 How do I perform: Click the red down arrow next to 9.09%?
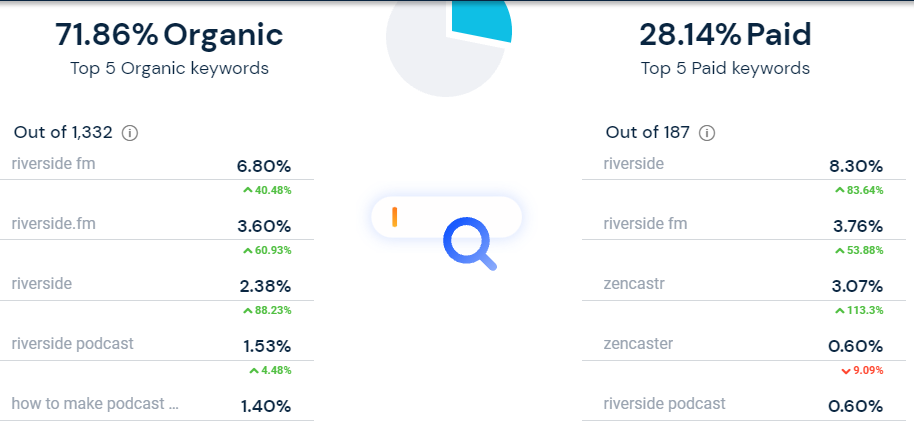click(x=846, y=371)
